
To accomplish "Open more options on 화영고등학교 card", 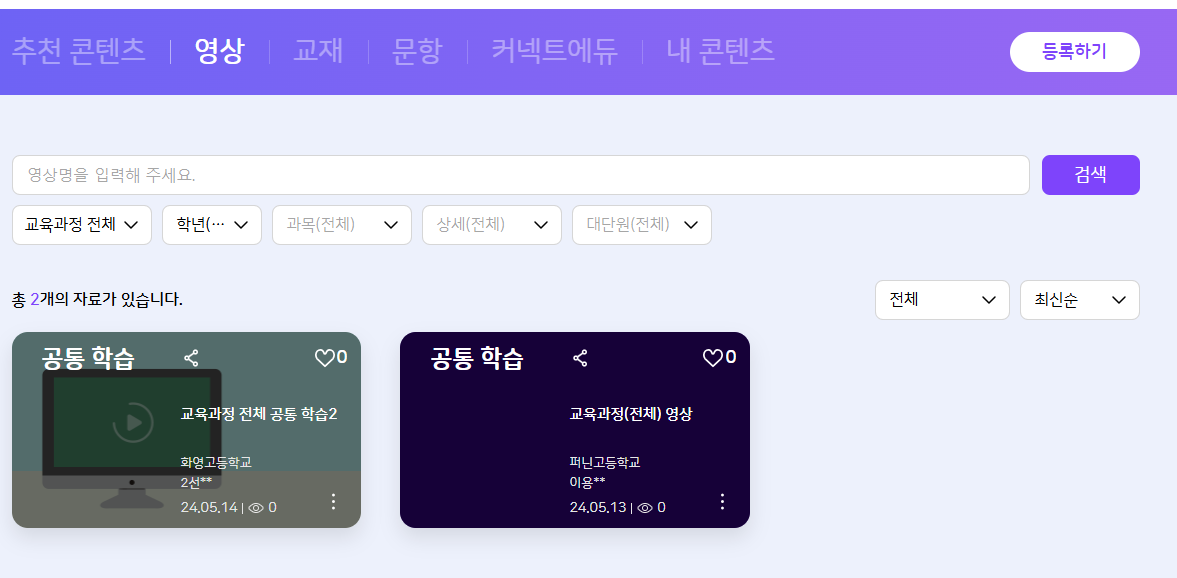I will [x=334, y=501].
